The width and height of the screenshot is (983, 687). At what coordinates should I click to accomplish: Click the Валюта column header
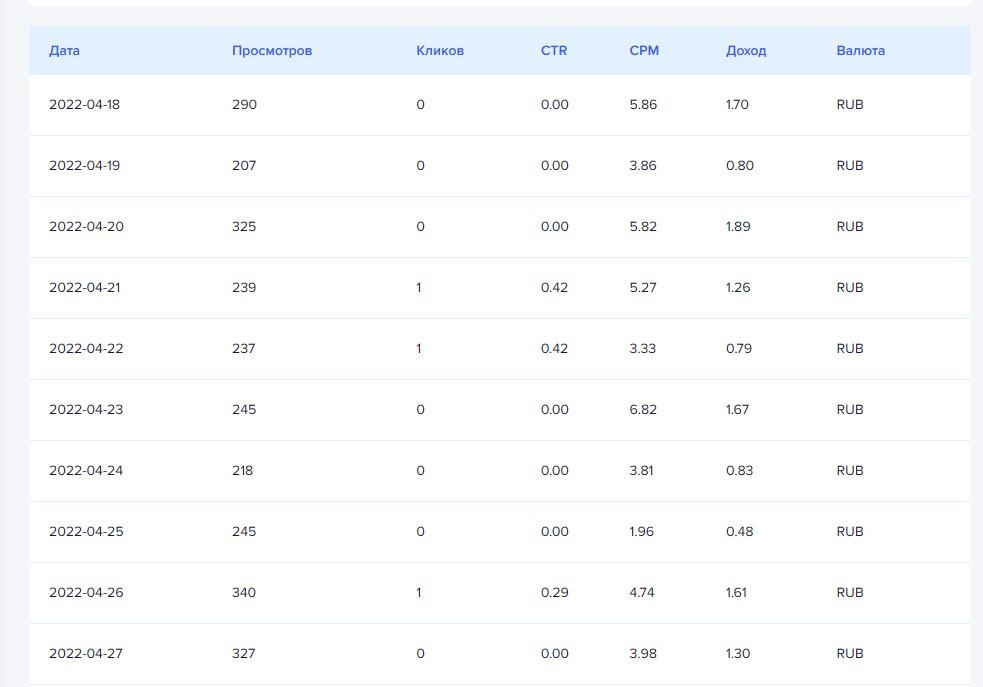click(x=860, y=51)
